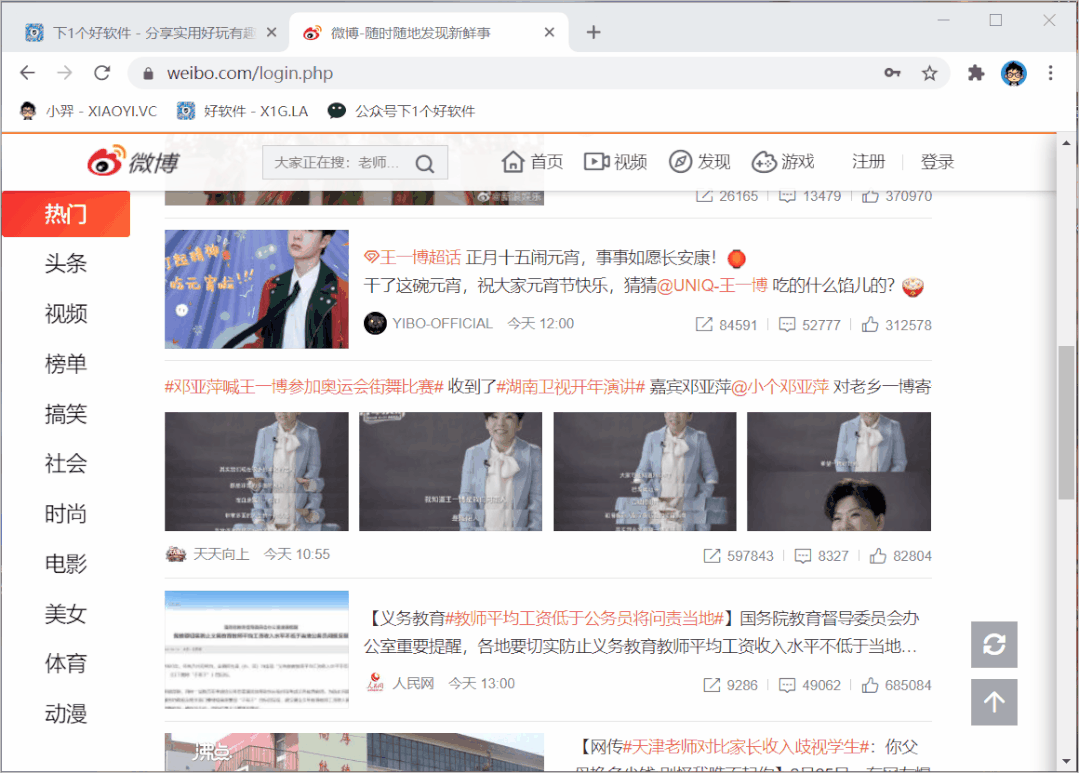This screenshot has height=773, width=1079.
Task: Open 首页 in Weibo navigation
Action: pos(533,162)
